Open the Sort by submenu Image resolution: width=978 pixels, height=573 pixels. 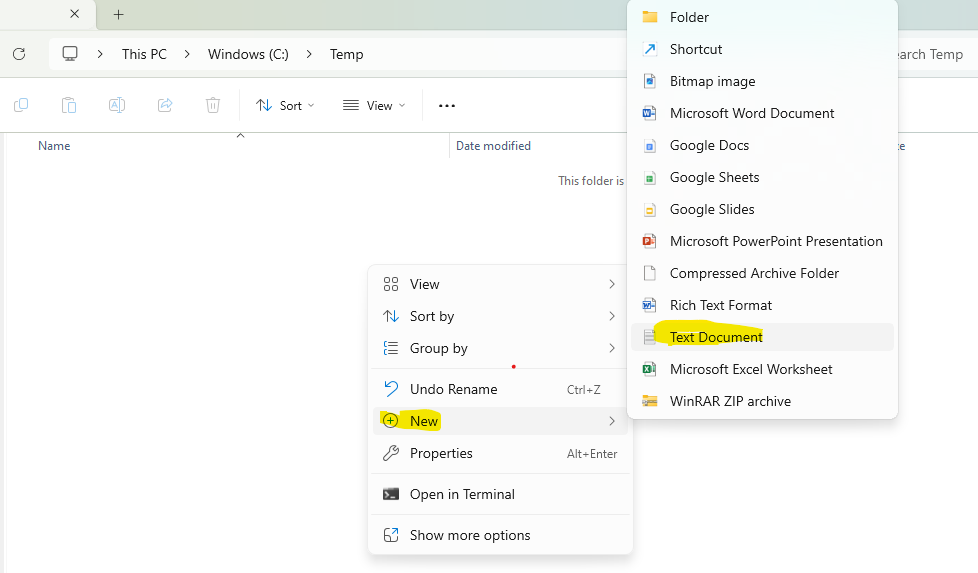[500, 316]
